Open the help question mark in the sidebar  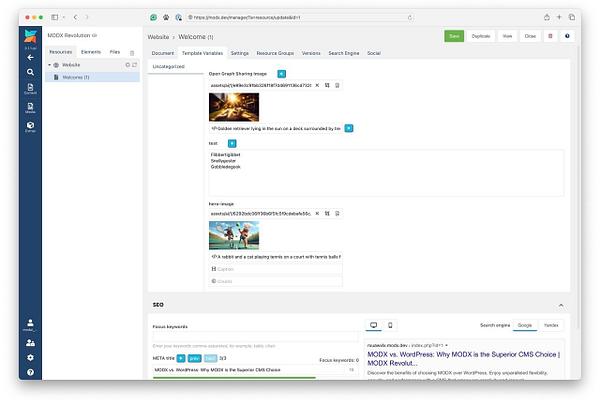[30, 372]
